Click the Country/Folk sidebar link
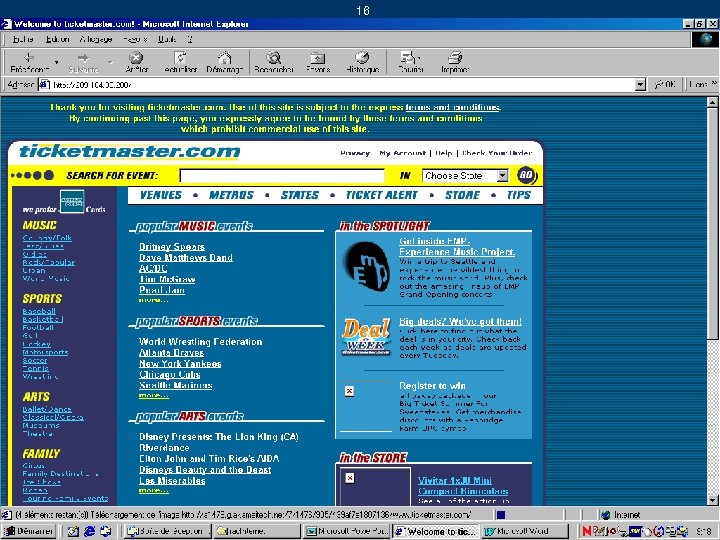The image size is (720, 540). [47, 238]
